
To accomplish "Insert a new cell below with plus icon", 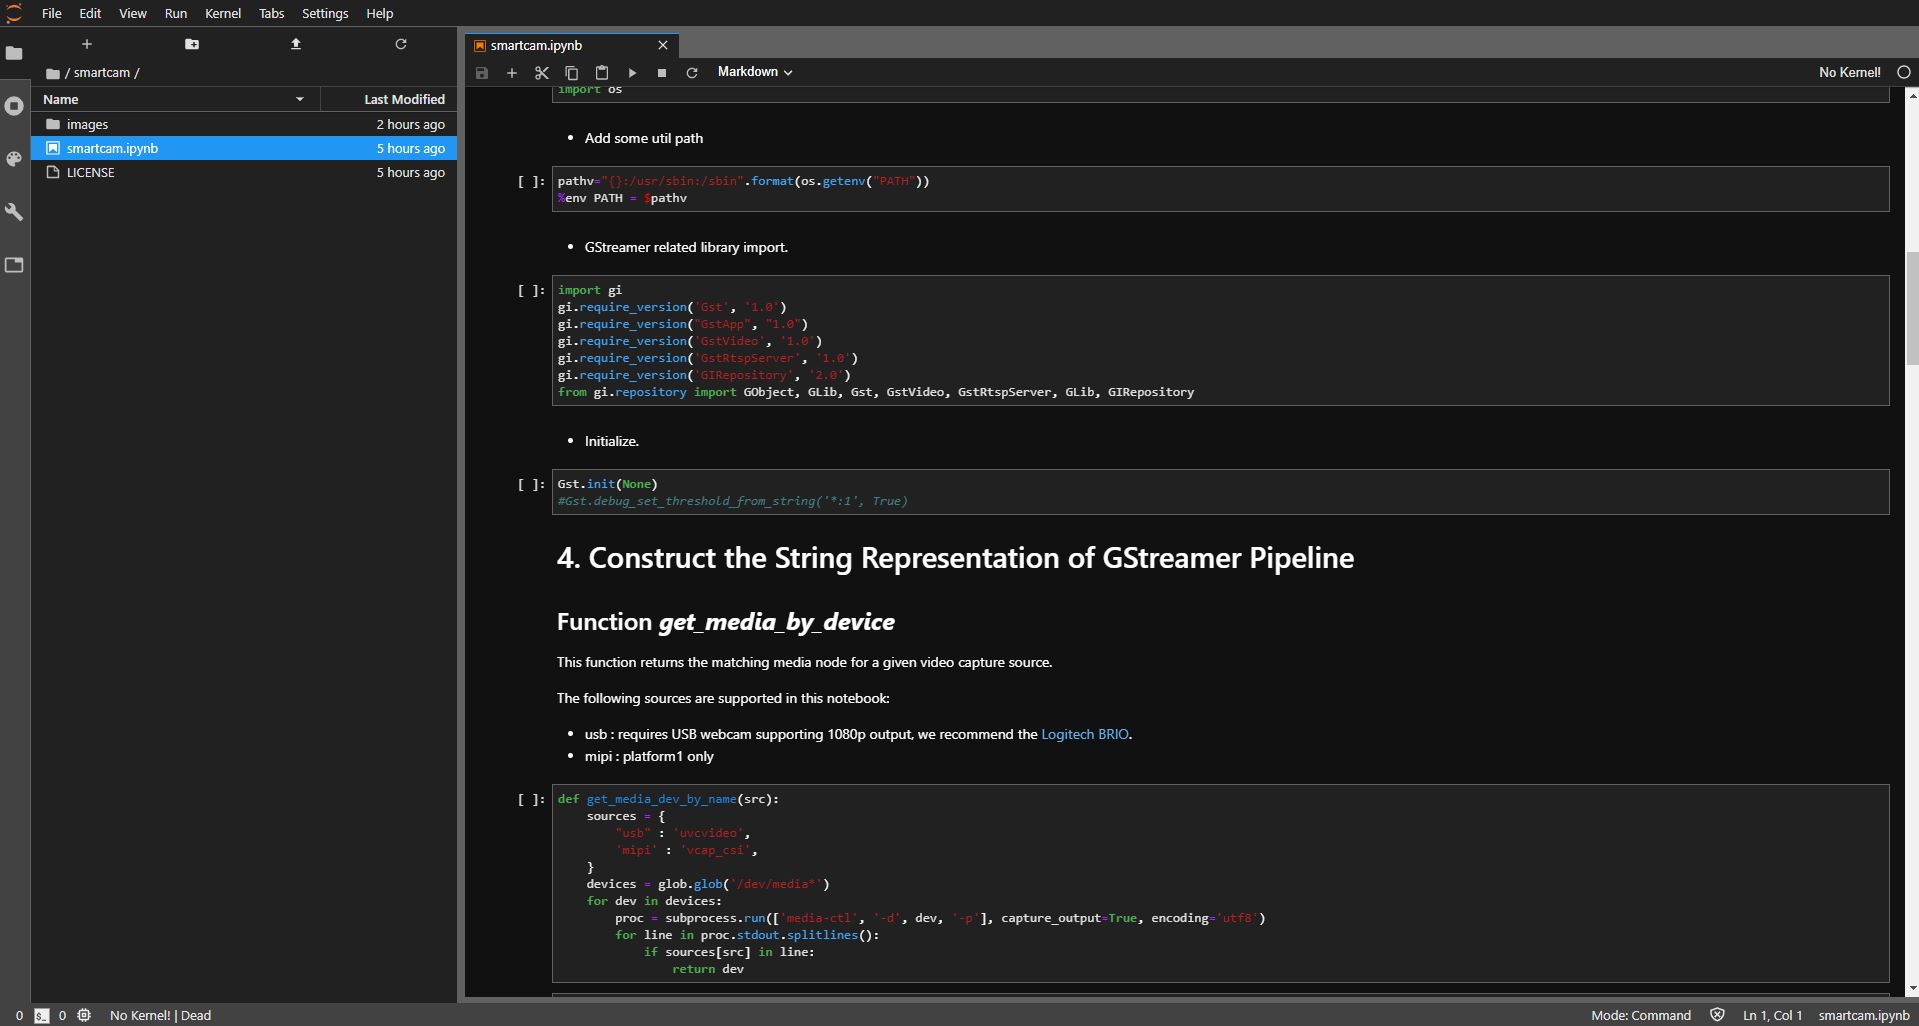I will tap(512, 73).
